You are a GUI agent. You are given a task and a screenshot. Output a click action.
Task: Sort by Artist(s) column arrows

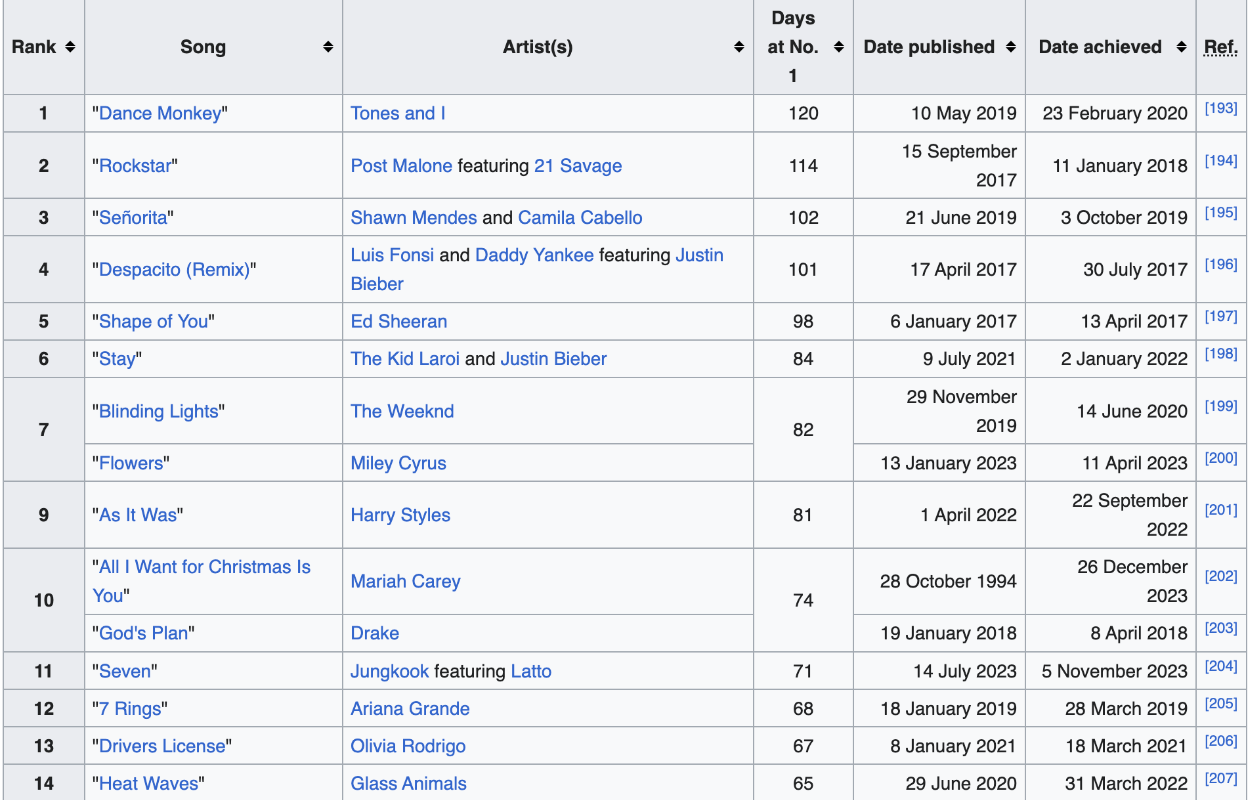[x=739, y=47]
